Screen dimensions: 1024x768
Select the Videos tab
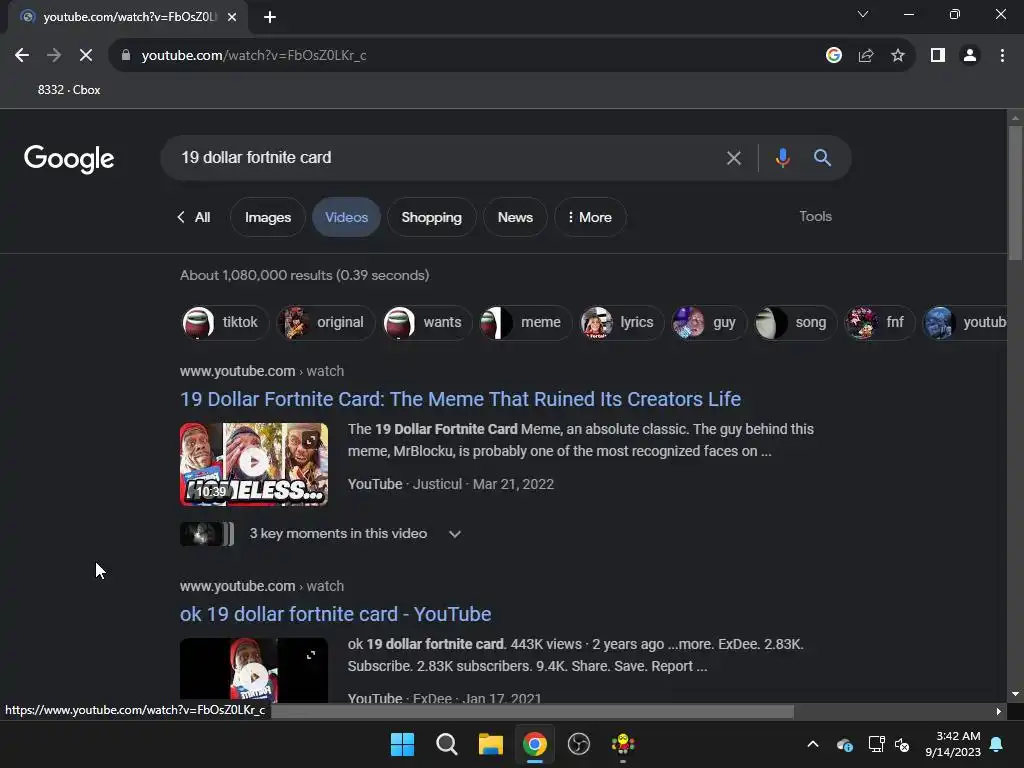(x=346, y=217)
